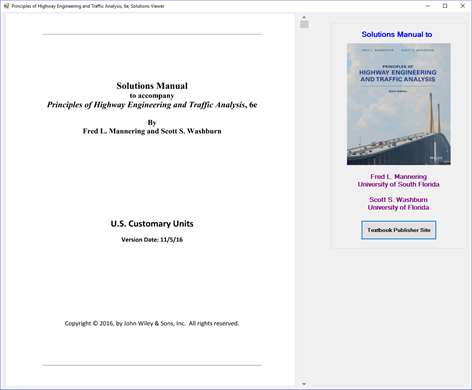The width and height of the screenshot is (472, 390).
Task: Click the 'Fred L. Mannering and Scott S. Washburn' author line
Action: (152, 131)
